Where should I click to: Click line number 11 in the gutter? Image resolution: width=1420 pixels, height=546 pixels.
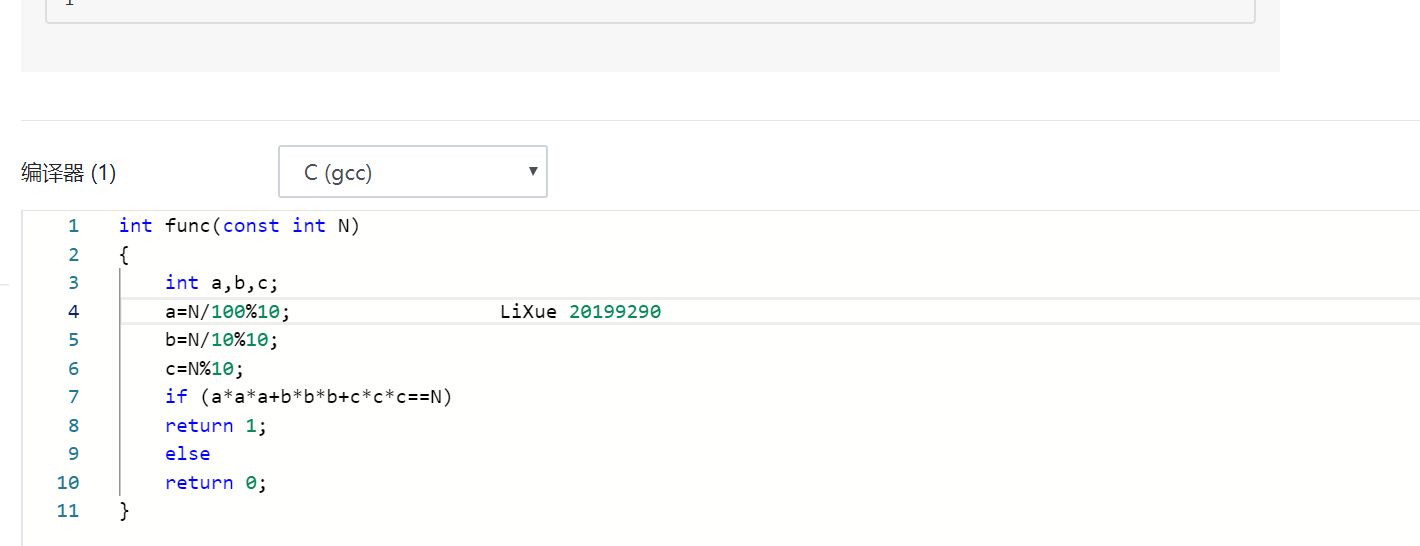68,511
